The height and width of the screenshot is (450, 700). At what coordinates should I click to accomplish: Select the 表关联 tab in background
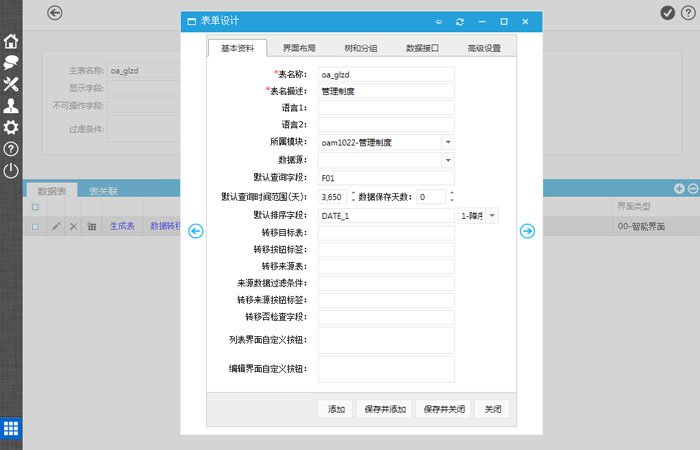[x=104, y=191]
